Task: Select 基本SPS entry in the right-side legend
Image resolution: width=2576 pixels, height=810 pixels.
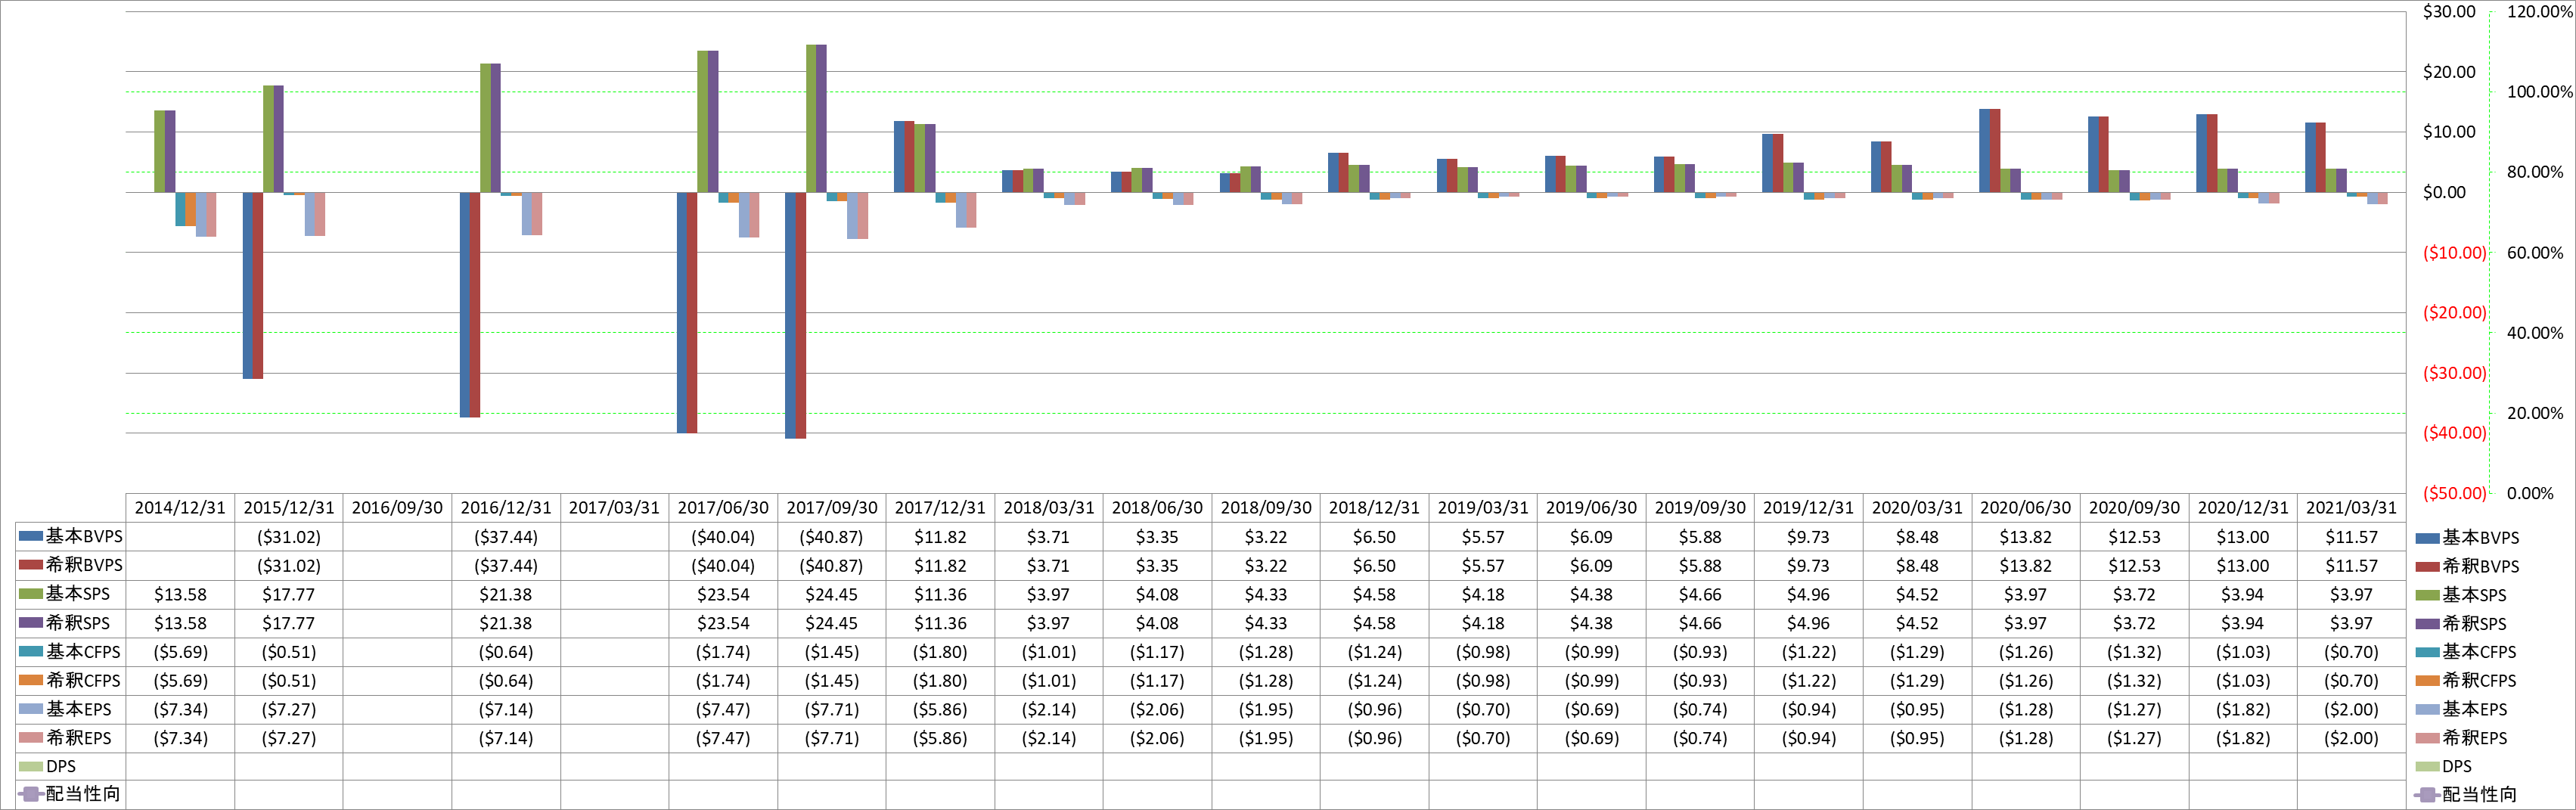Action: click(x=2461, y=595)
